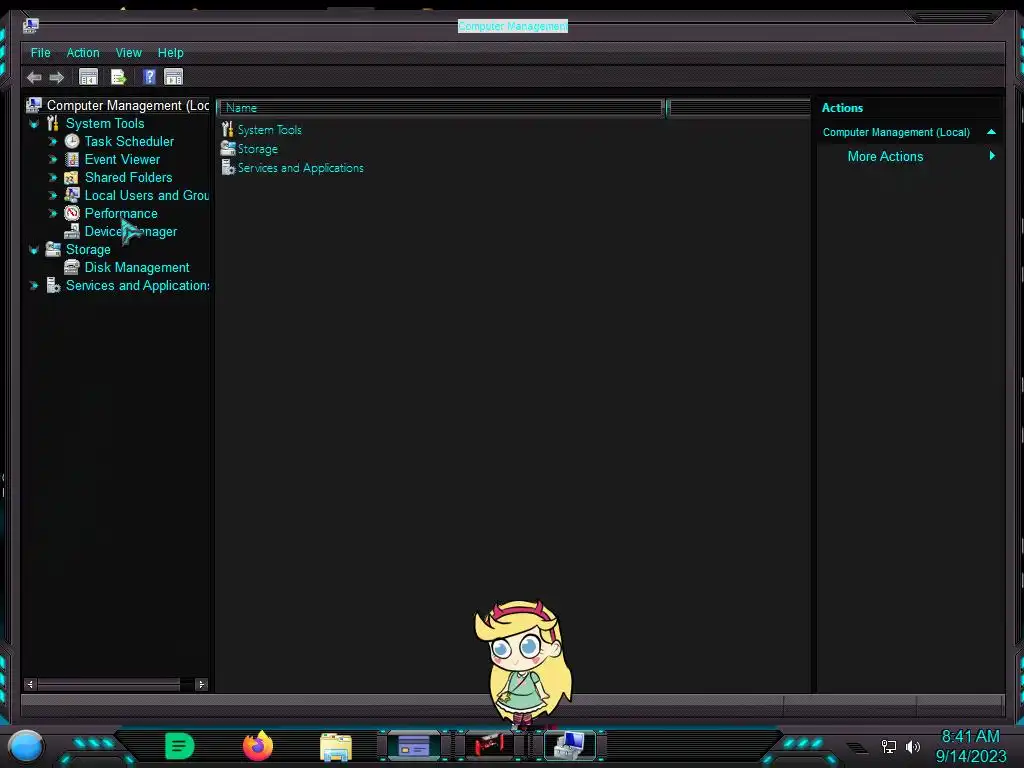Expand Local Users and Groups node arrow
The height and width of the screenshot is (768, 1024).
(x=53, y=195)
